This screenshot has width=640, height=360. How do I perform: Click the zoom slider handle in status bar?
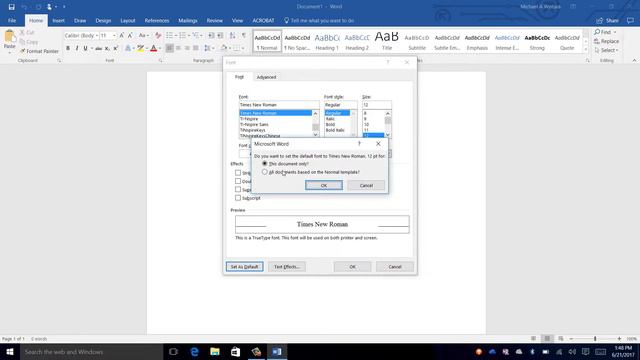point(595,339)
